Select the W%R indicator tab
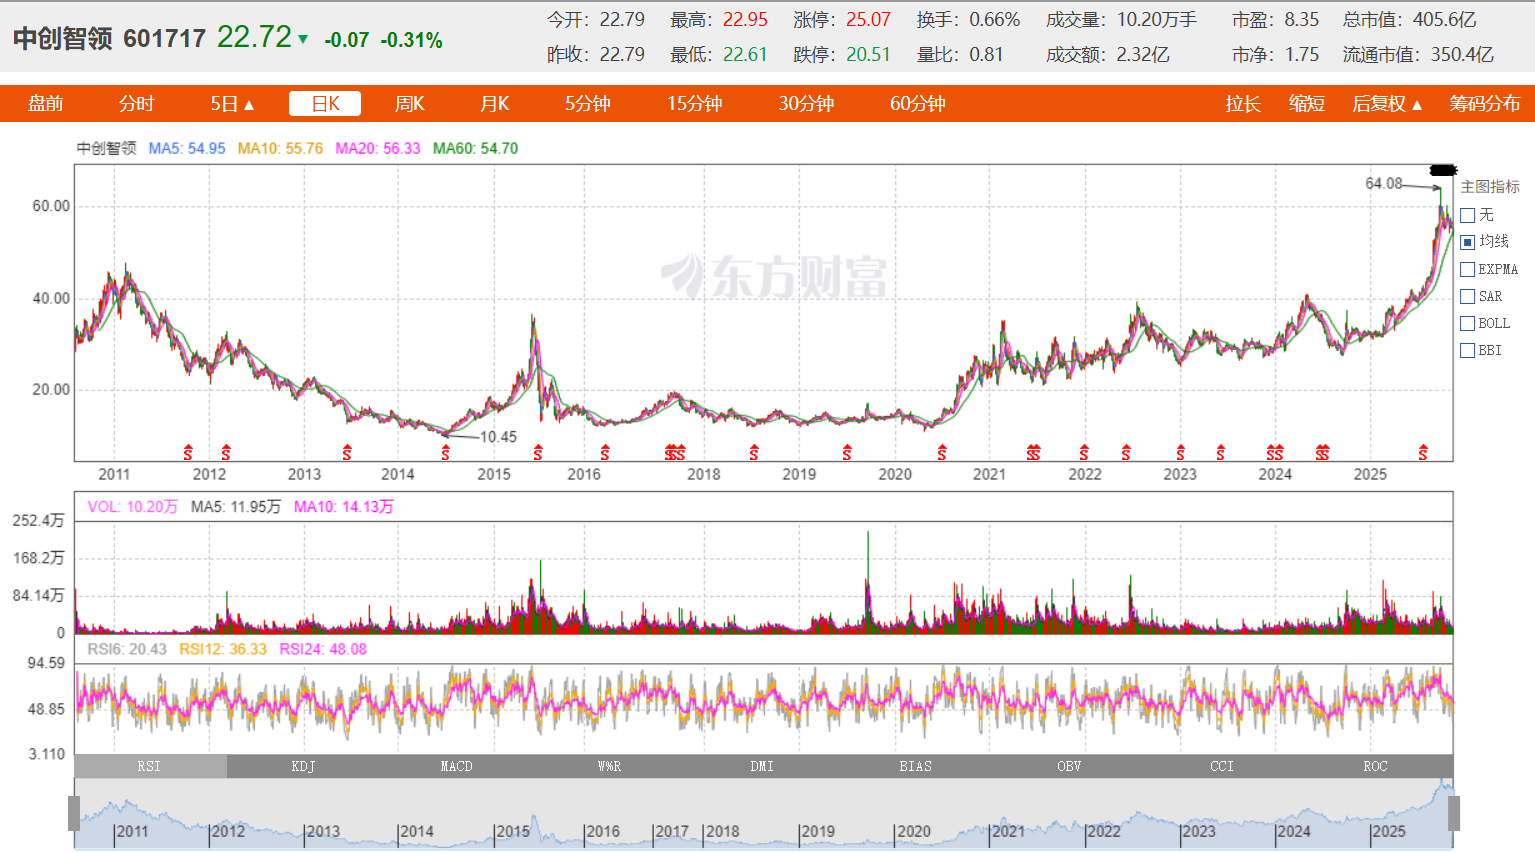This screenshot has height=853, width=1535. coord(609,766)
